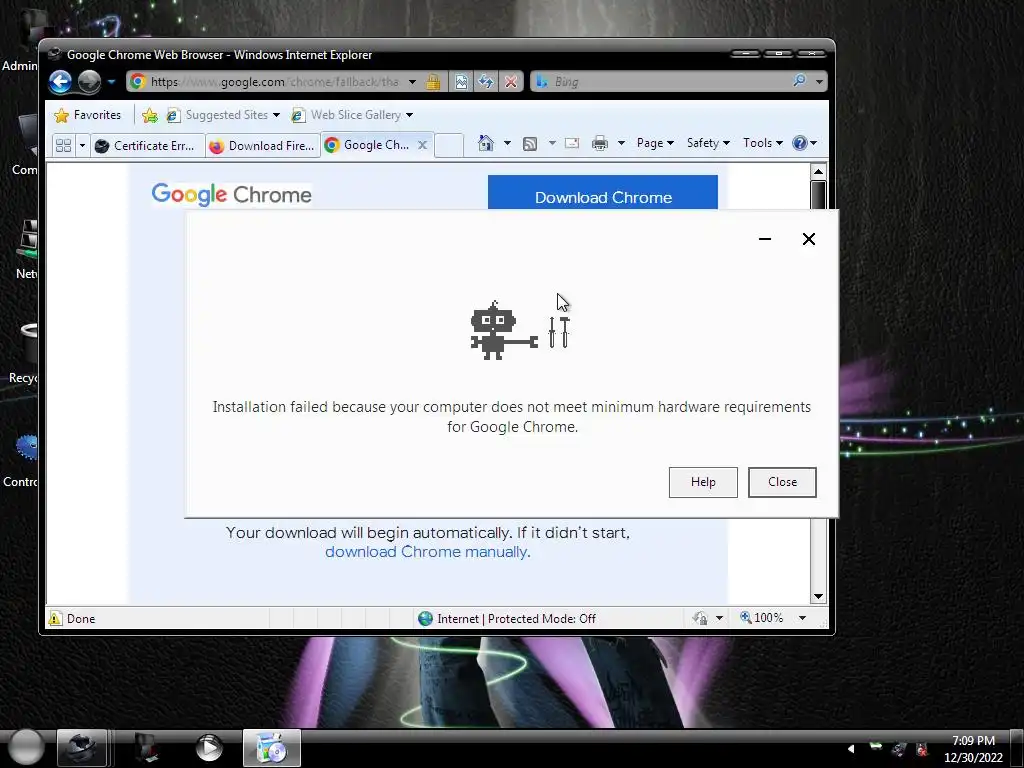Expand the Print options dropdown arrow
The width and height of the screenshot is (1024, 768).
[x=621, y=143]
